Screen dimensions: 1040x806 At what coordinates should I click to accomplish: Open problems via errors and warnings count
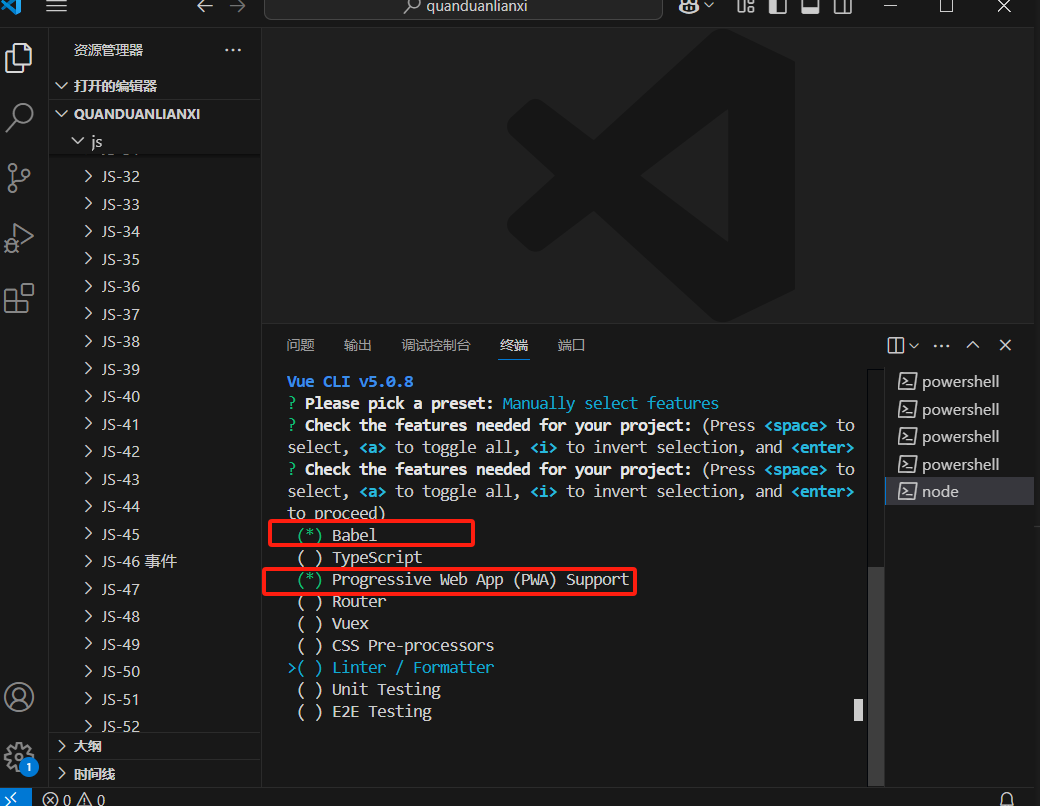(74, 799)
